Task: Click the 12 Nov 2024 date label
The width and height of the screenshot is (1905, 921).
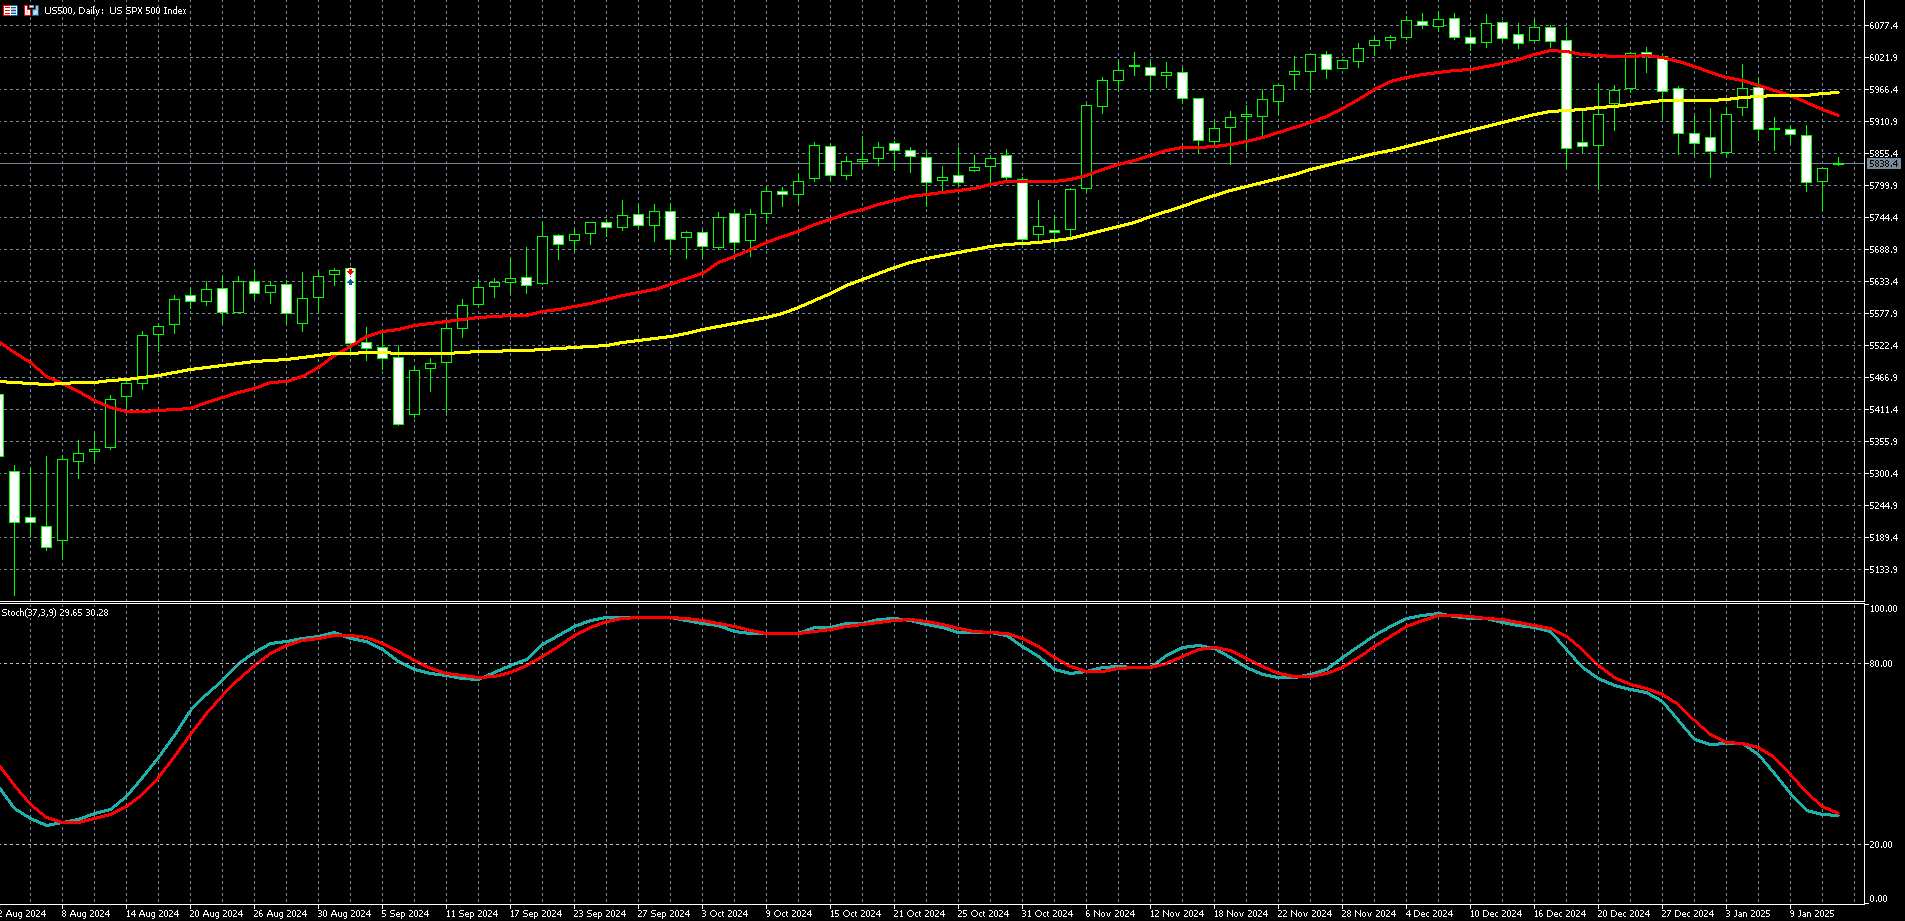Action: pos(1177,914)
